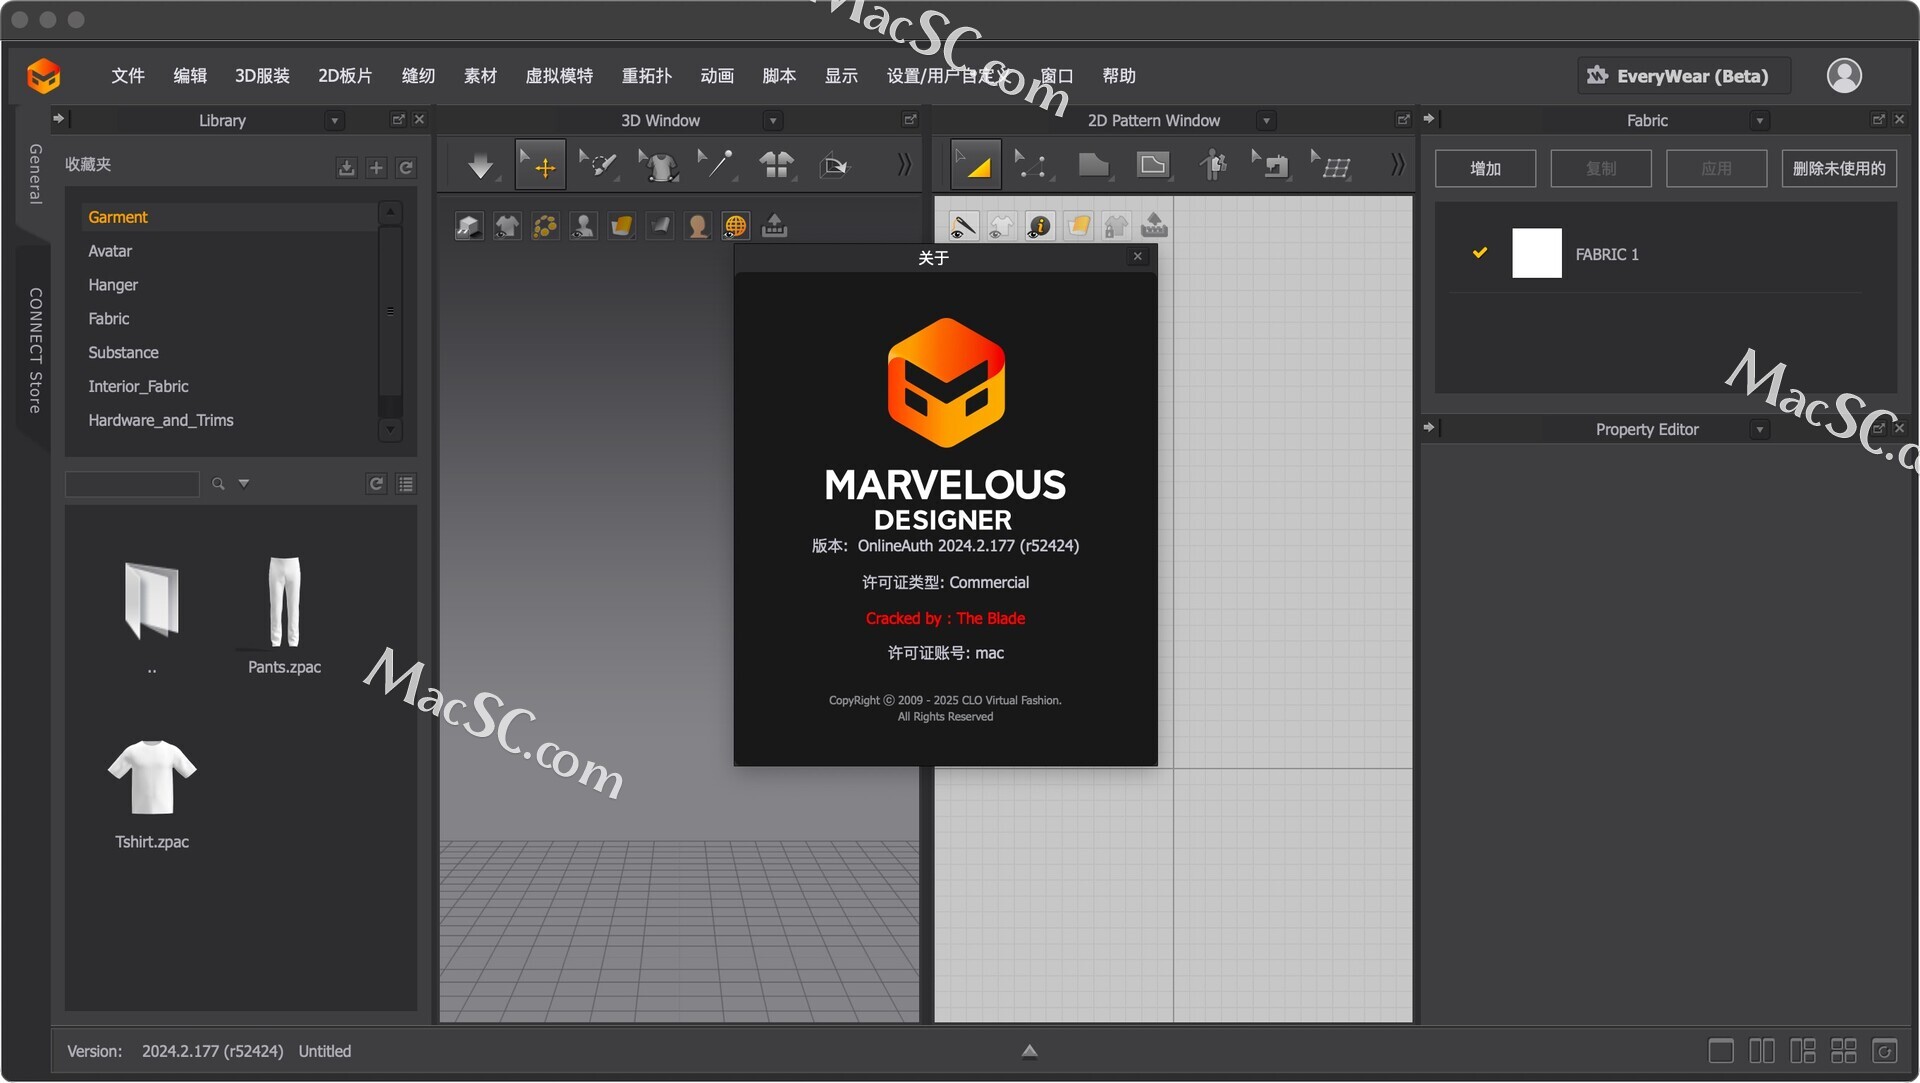Screen dimensions: 1920x1083
Task: Open the Library panel dropdown arrow
Action: [335, 121]
